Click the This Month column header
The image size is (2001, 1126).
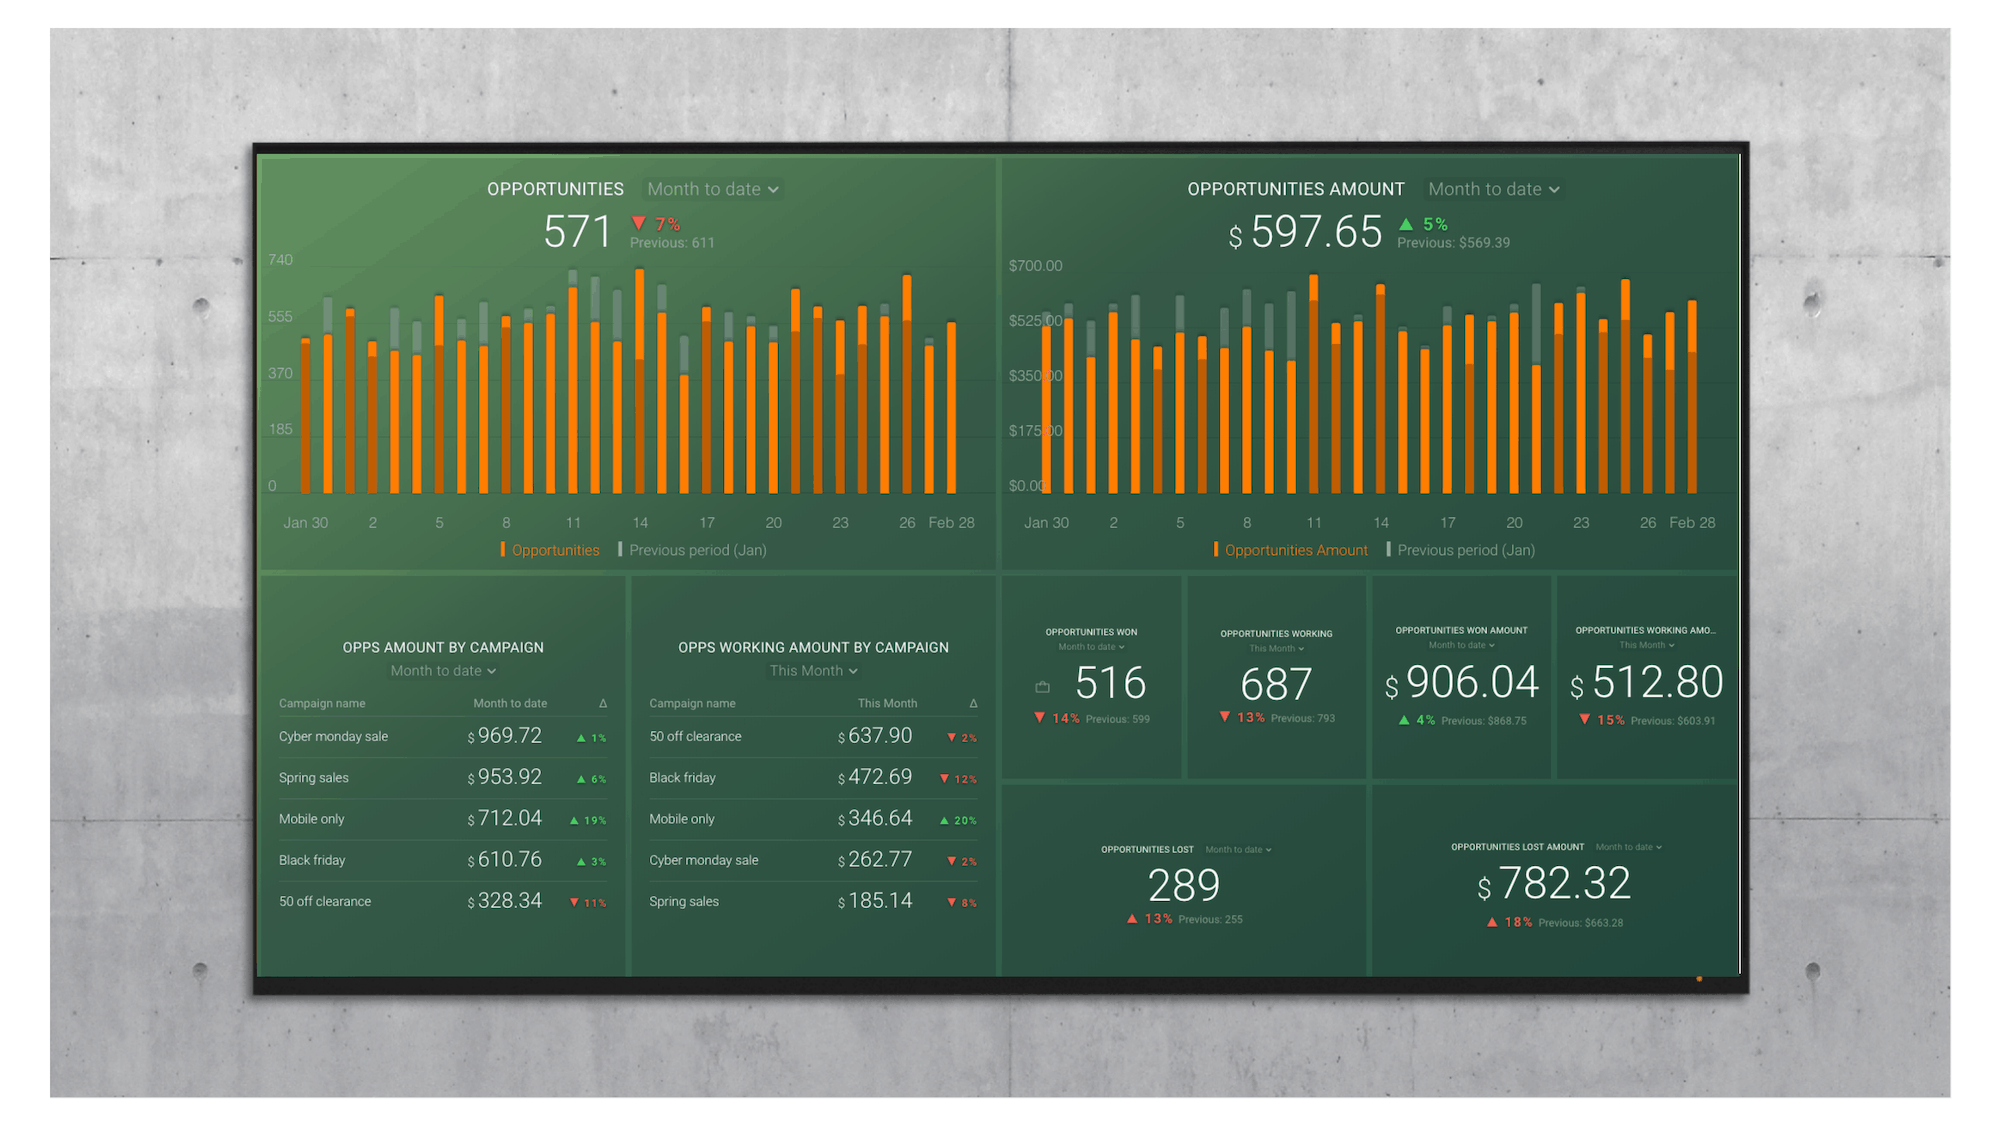coord(886,704)
